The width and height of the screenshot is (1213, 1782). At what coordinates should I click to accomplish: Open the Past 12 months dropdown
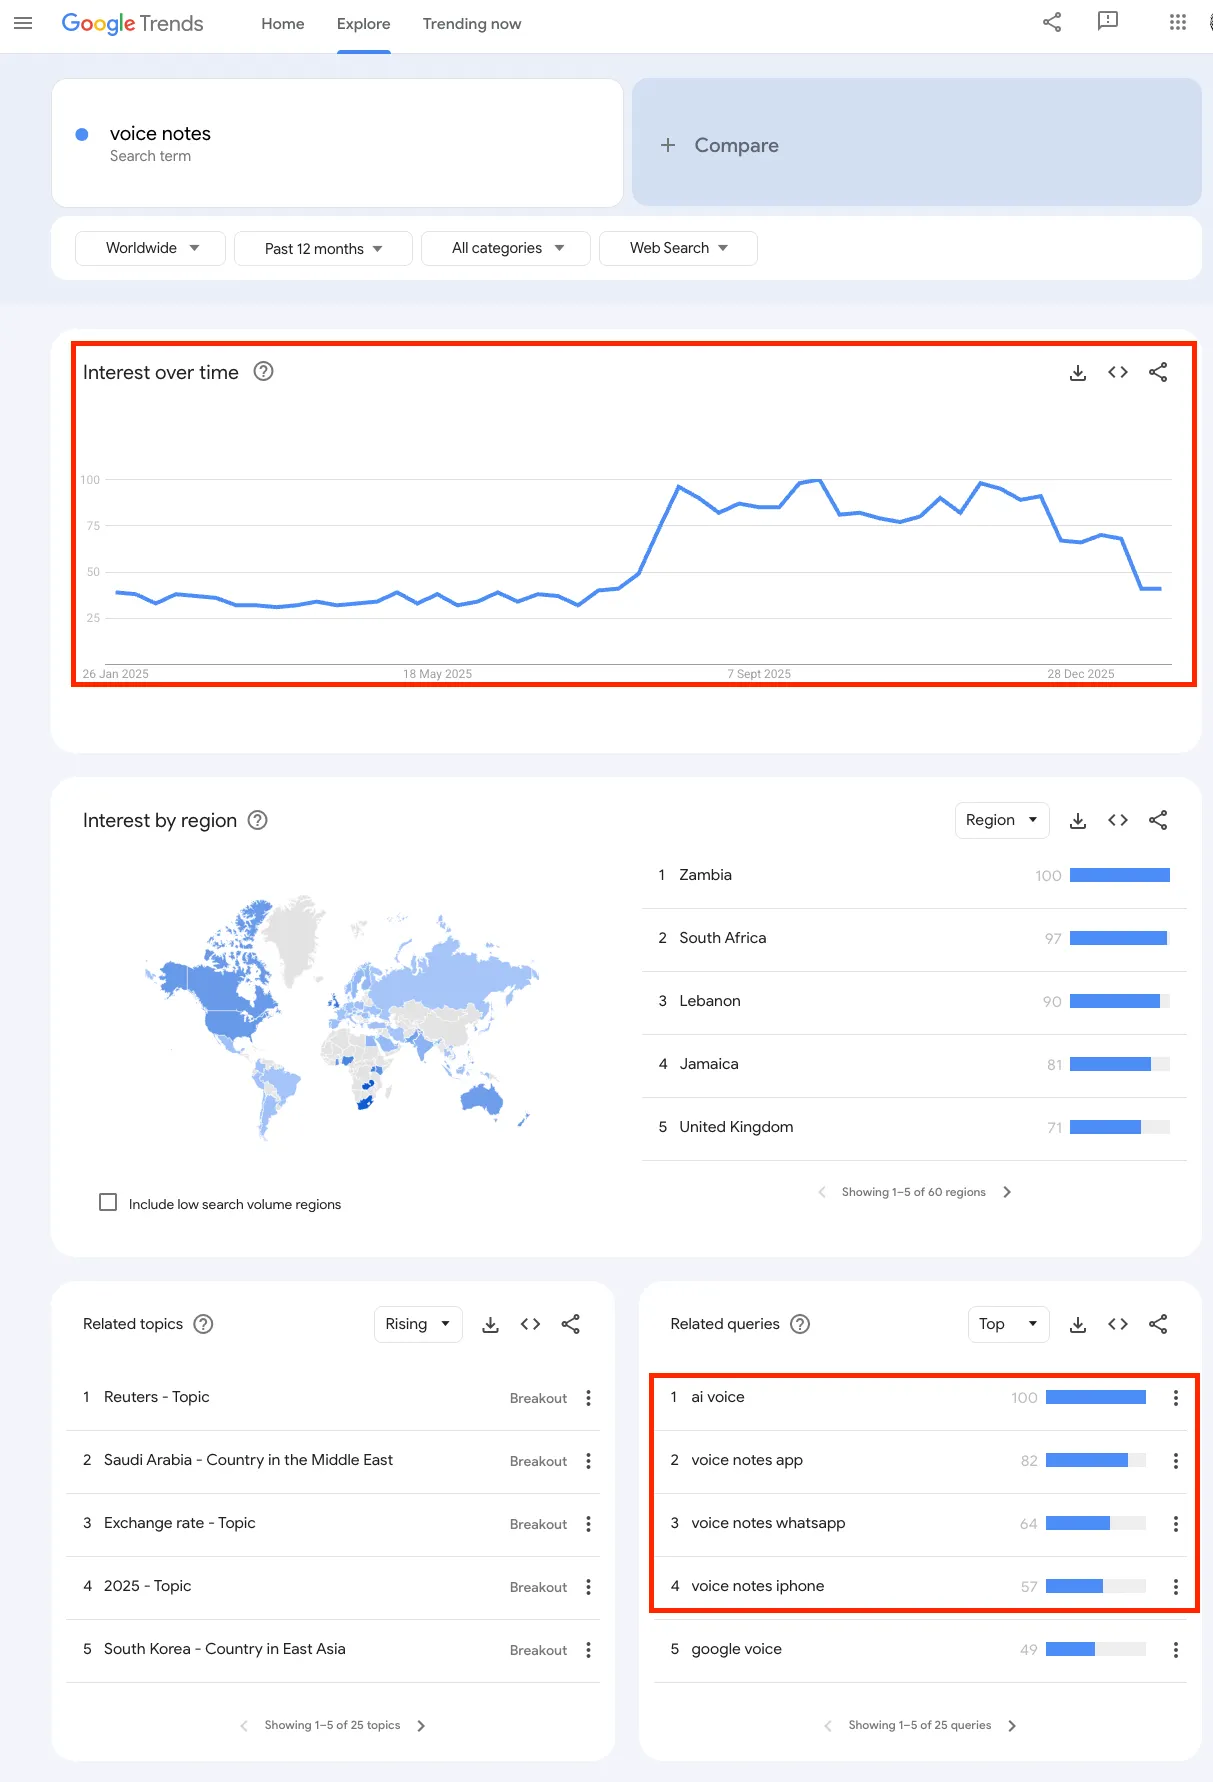tap(323, 248)
